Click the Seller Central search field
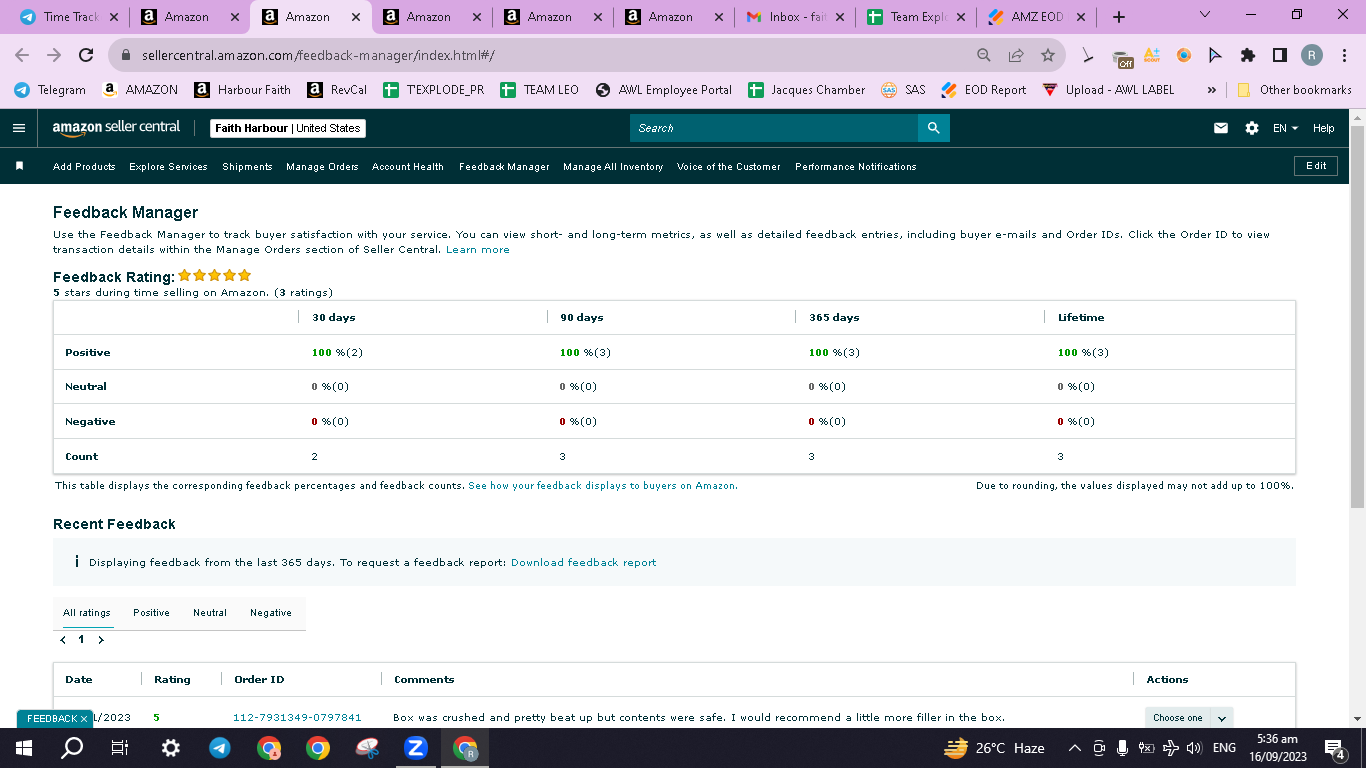 [774, 128]
